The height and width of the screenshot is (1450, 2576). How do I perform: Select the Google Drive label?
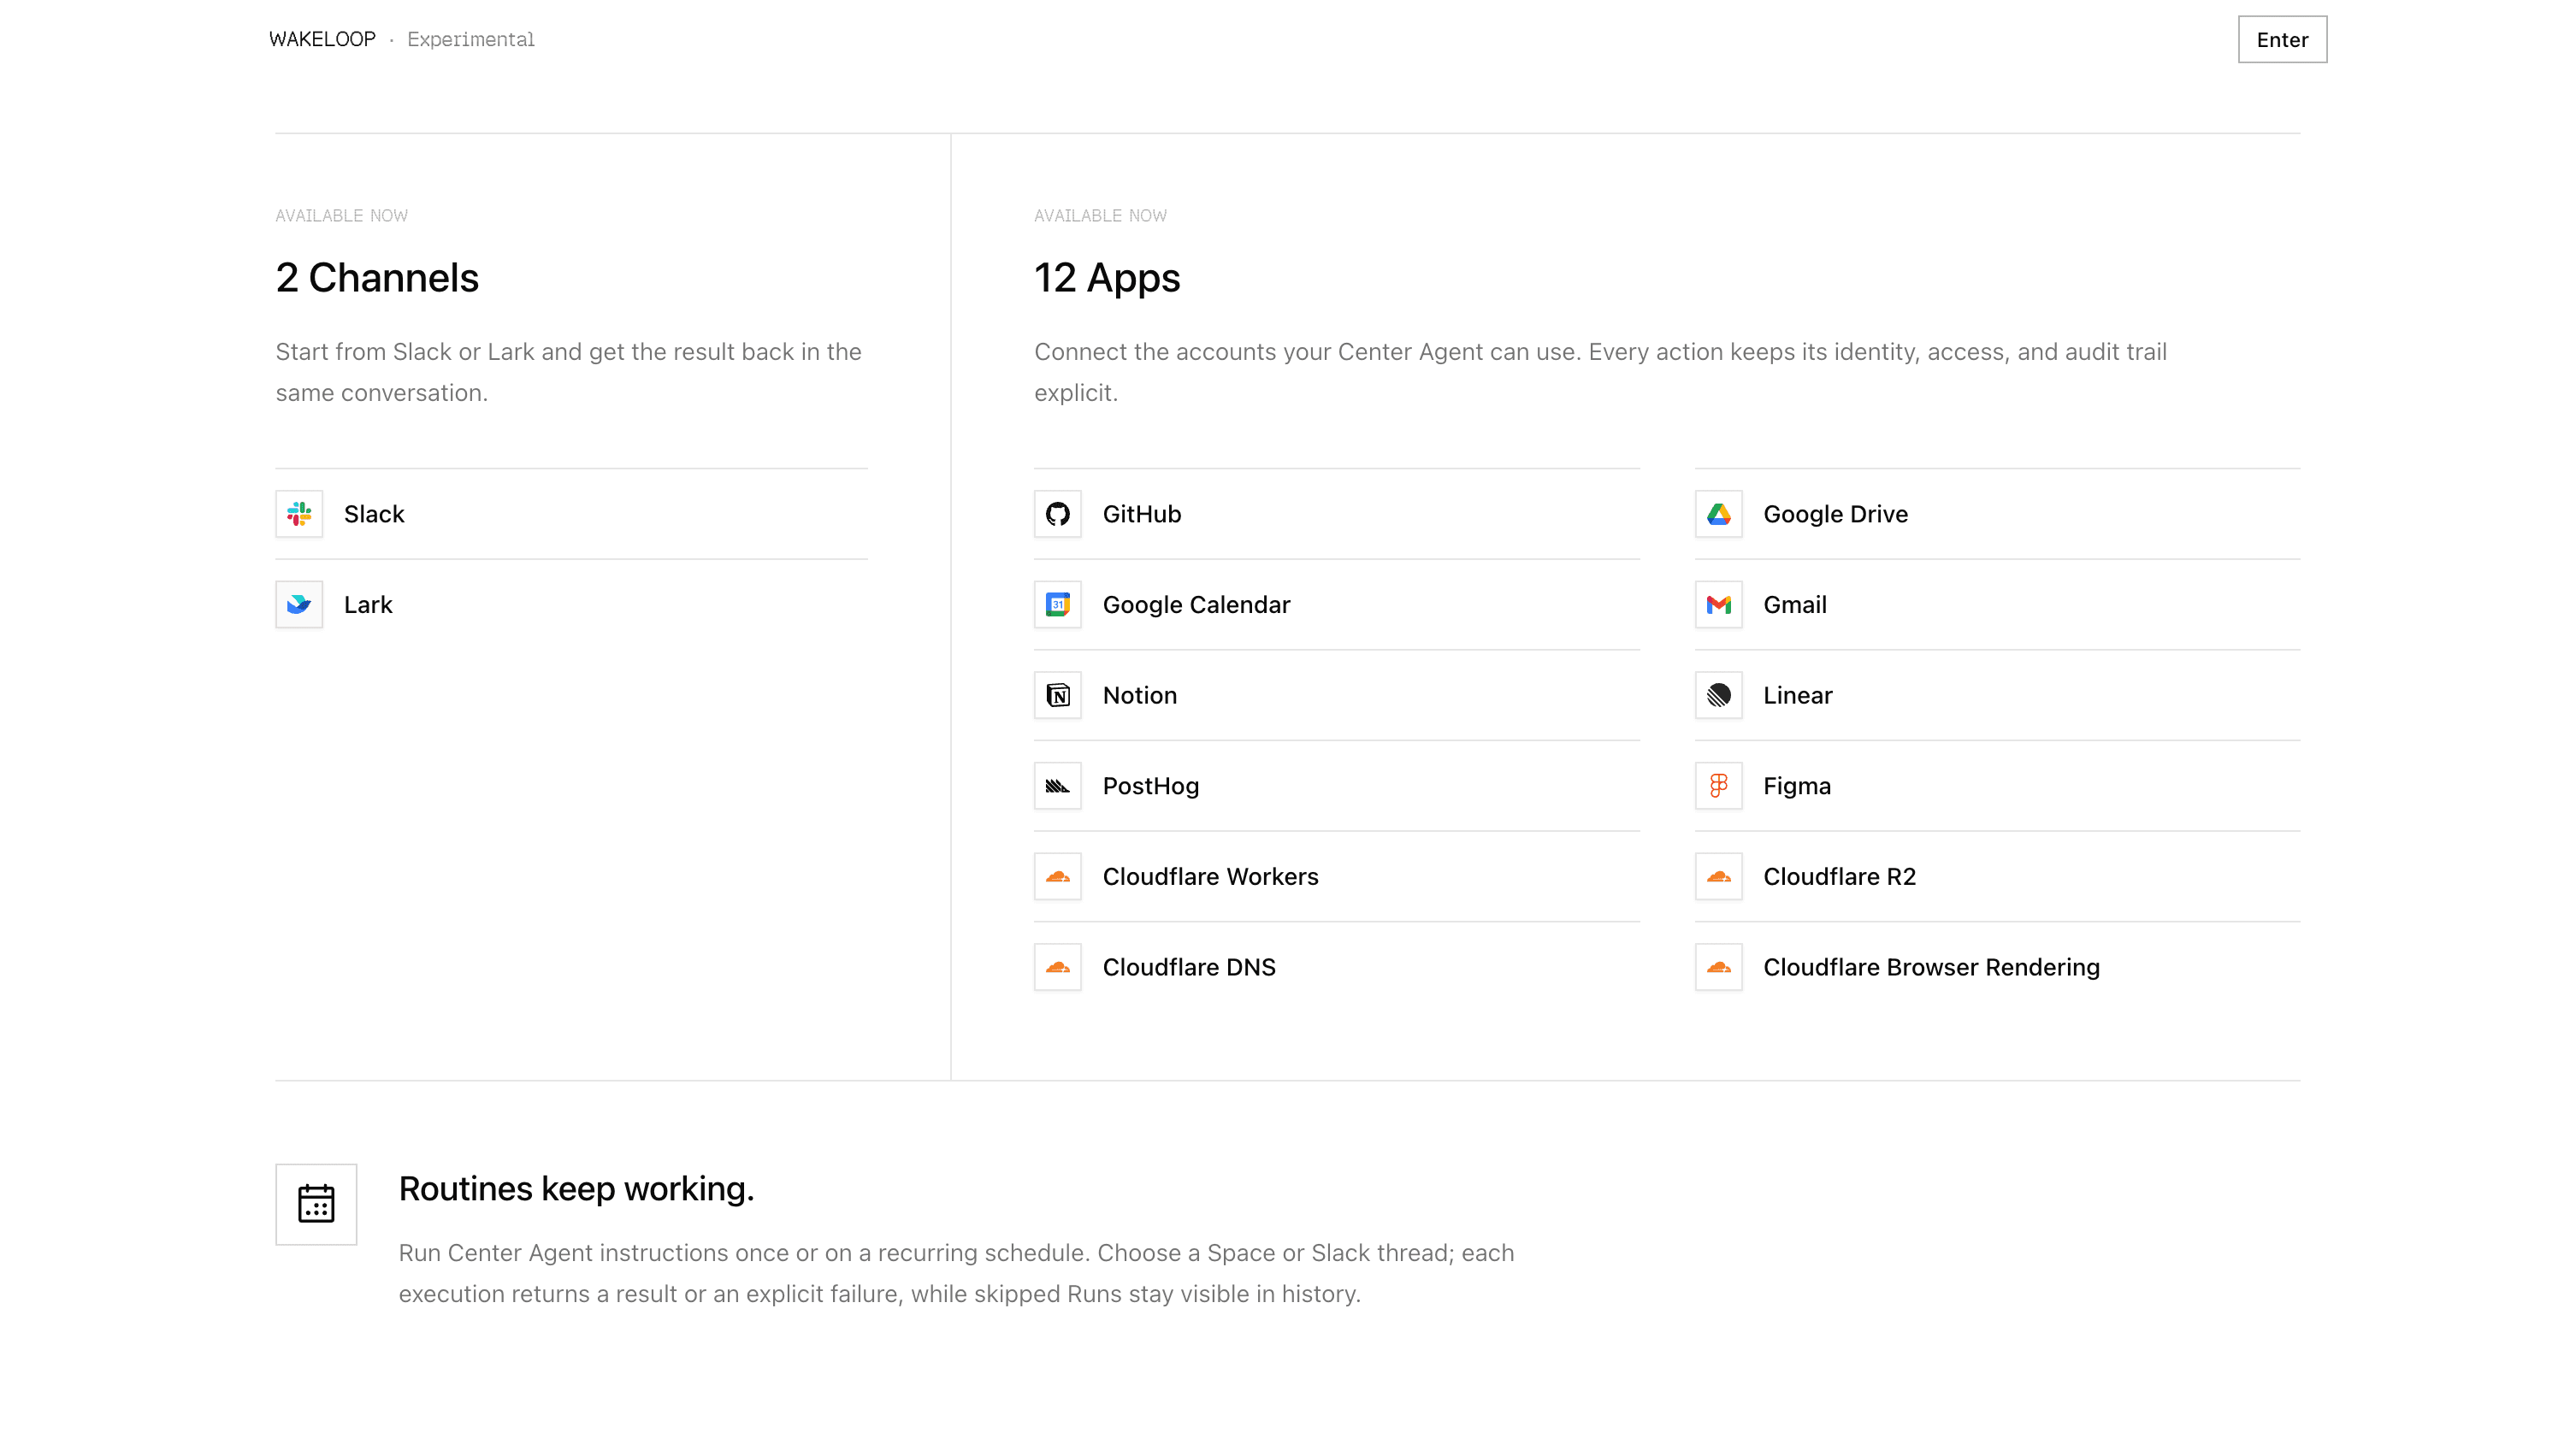coord(1835,514)
